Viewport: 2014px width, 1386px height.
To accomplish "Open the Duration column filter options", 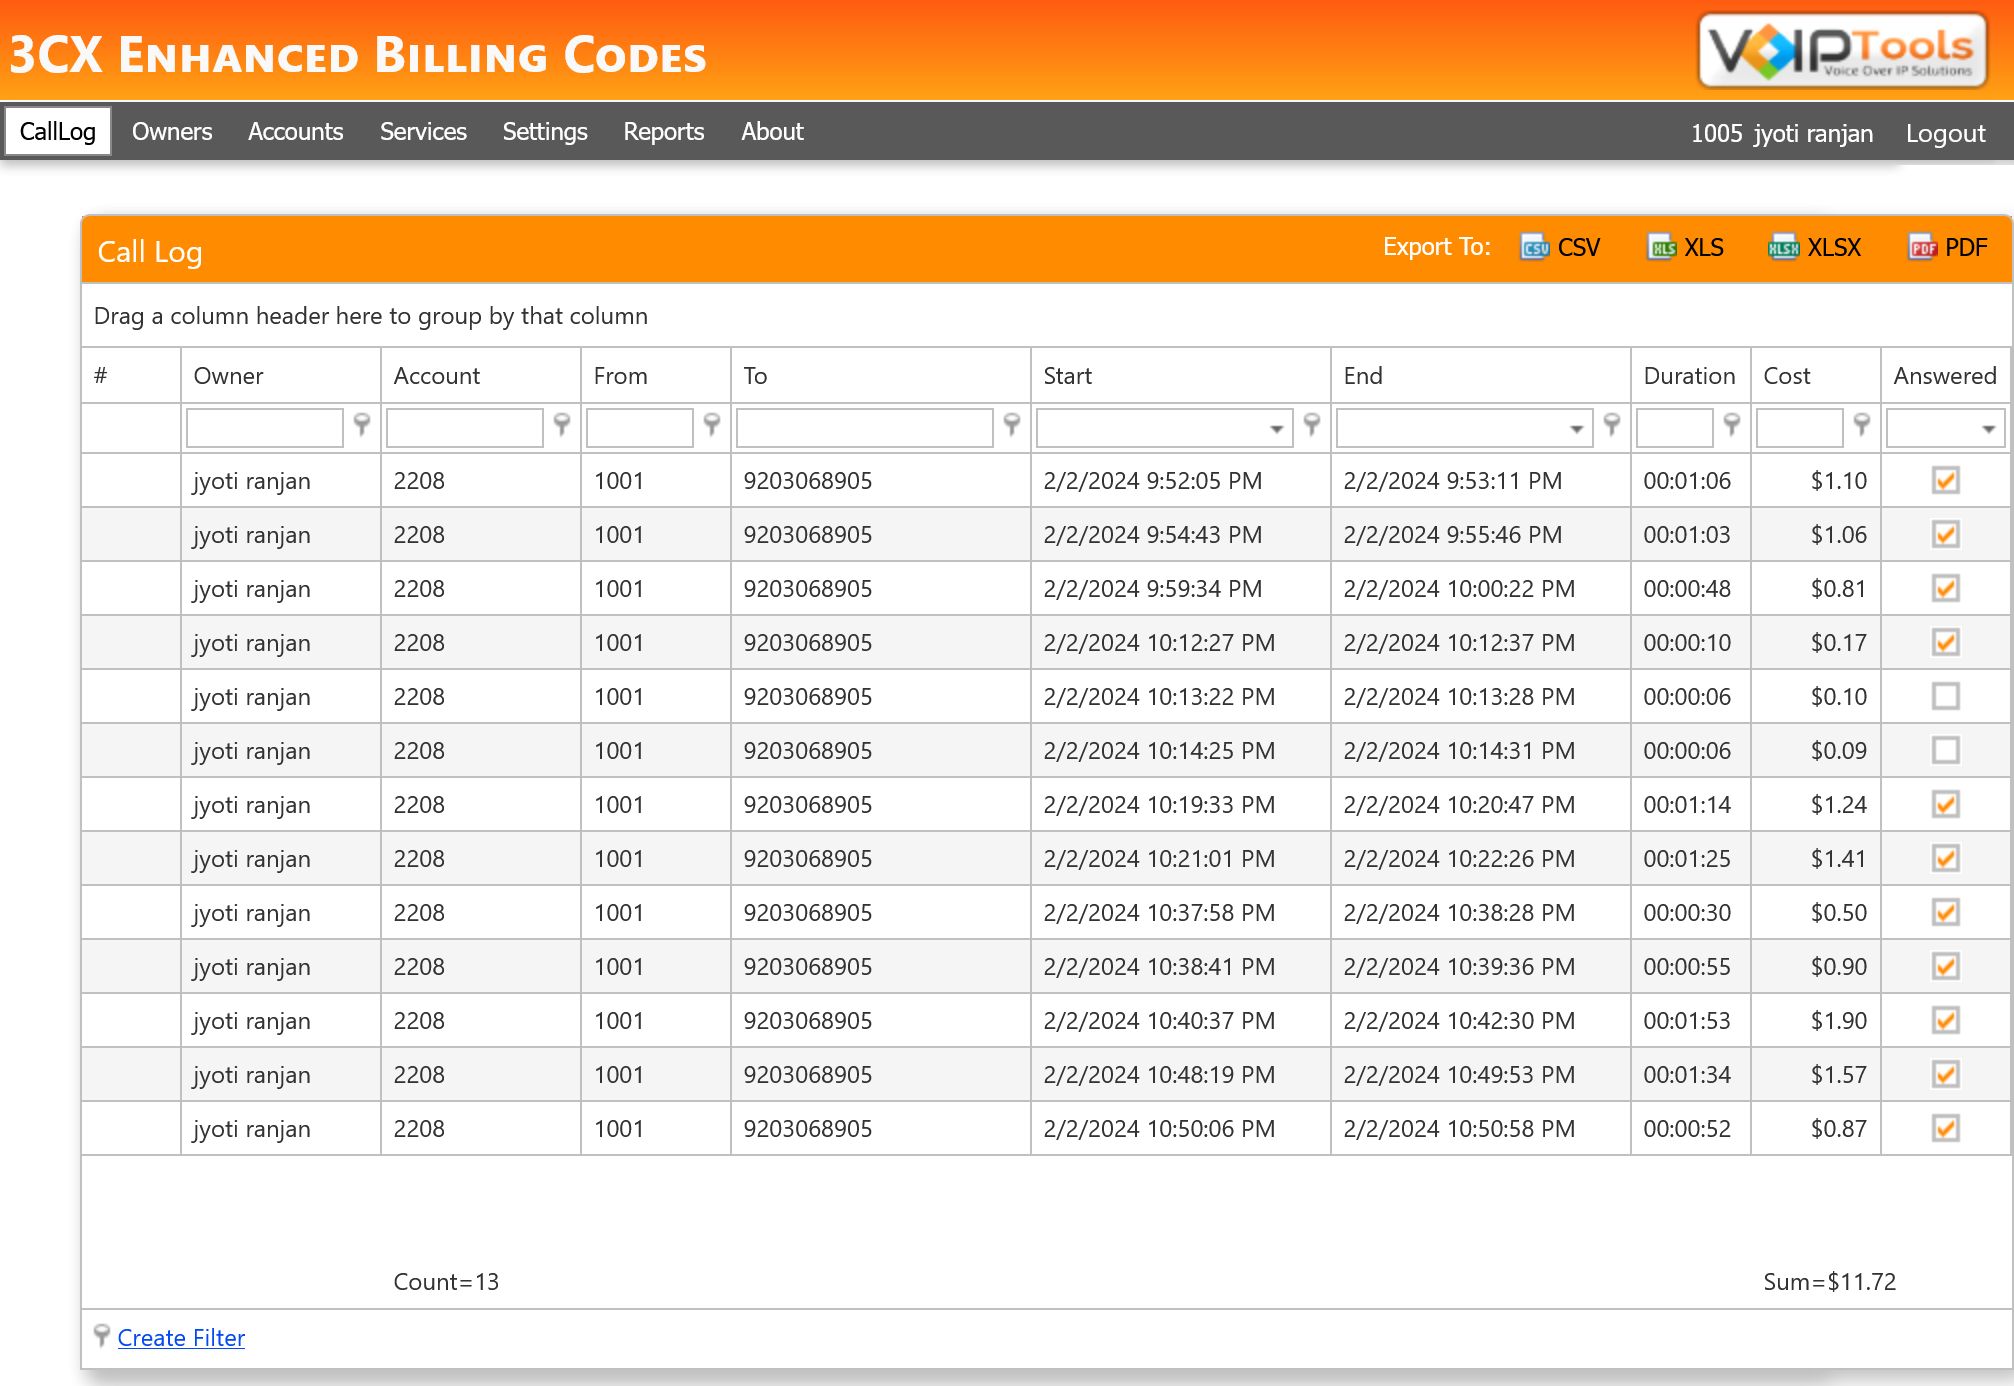I will click(1731, 427).
